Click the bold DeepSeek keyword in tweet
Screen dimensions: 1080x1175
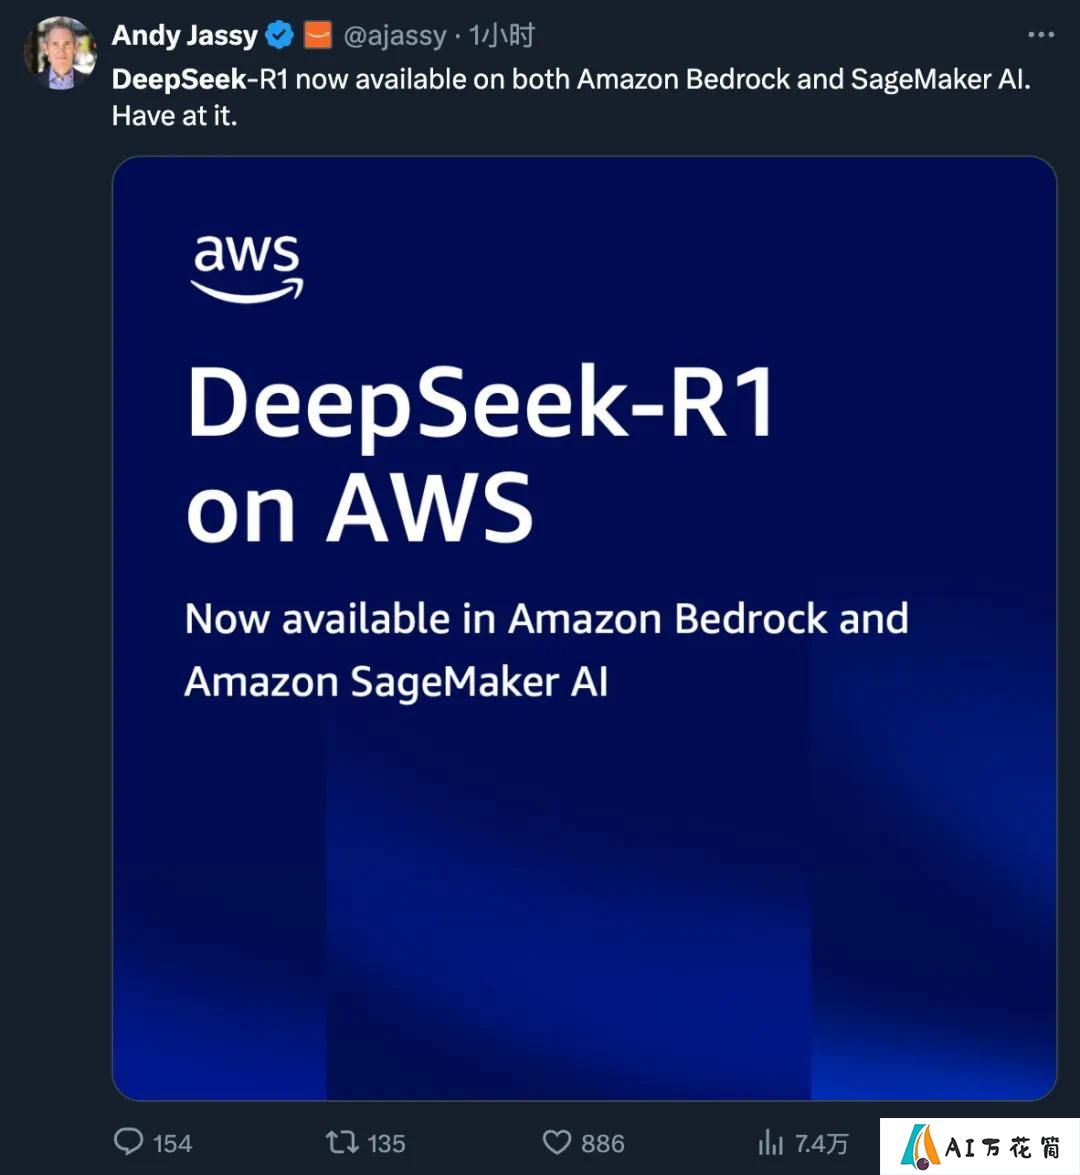pyautogui.click(x=179, y=79)
